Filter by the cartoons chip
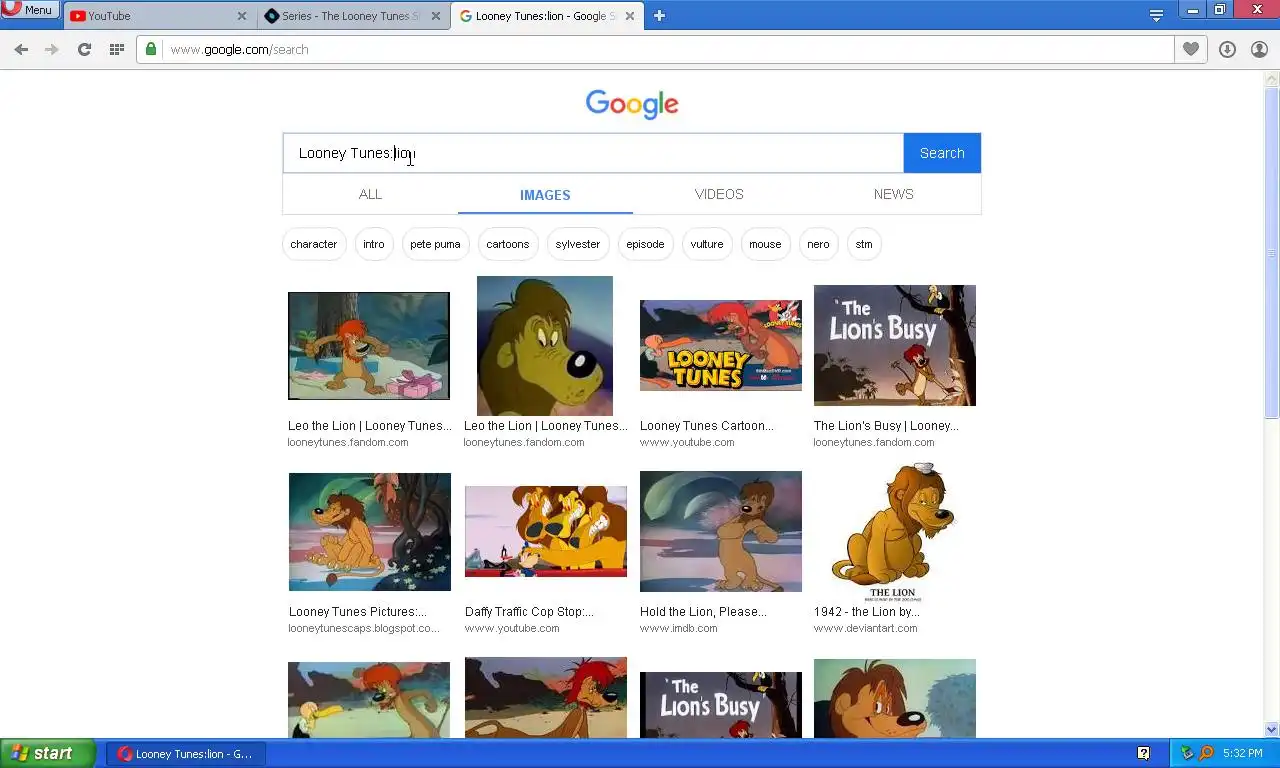Screen dimensions: 1280x768 508,244
